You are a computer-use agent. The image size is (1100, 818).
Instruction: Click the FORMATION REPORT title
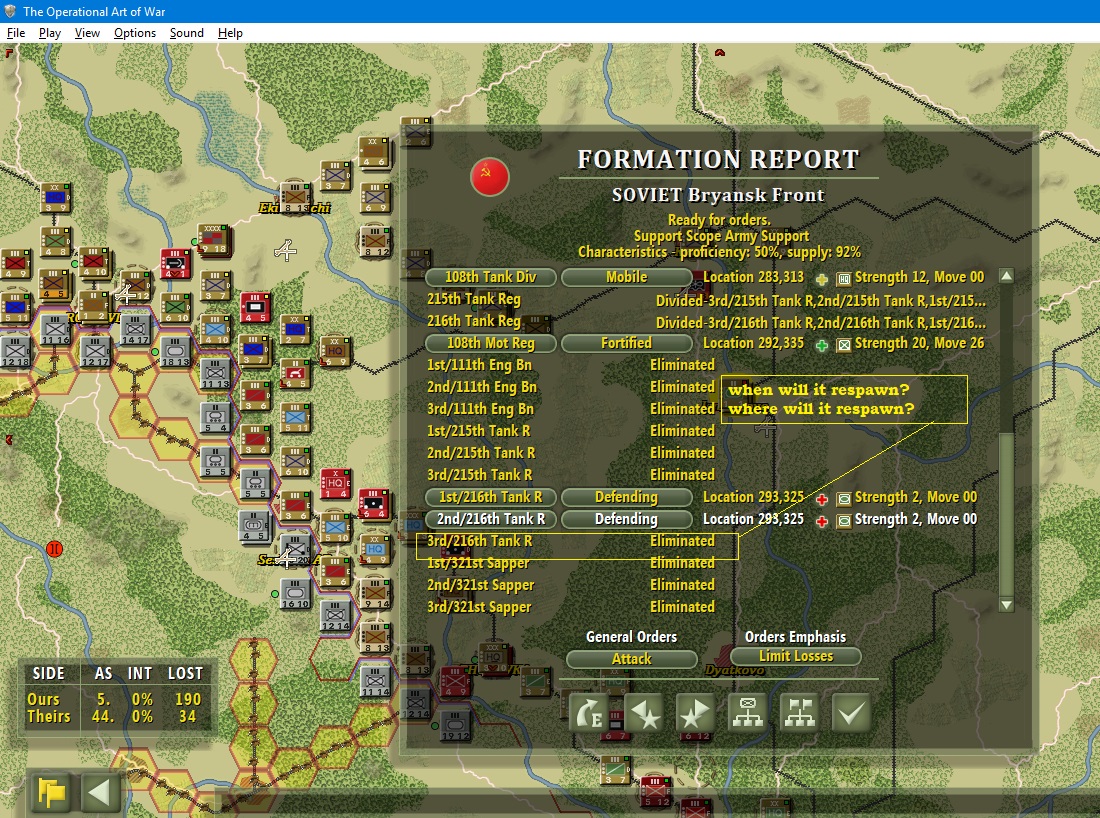(x=718, y=160)
